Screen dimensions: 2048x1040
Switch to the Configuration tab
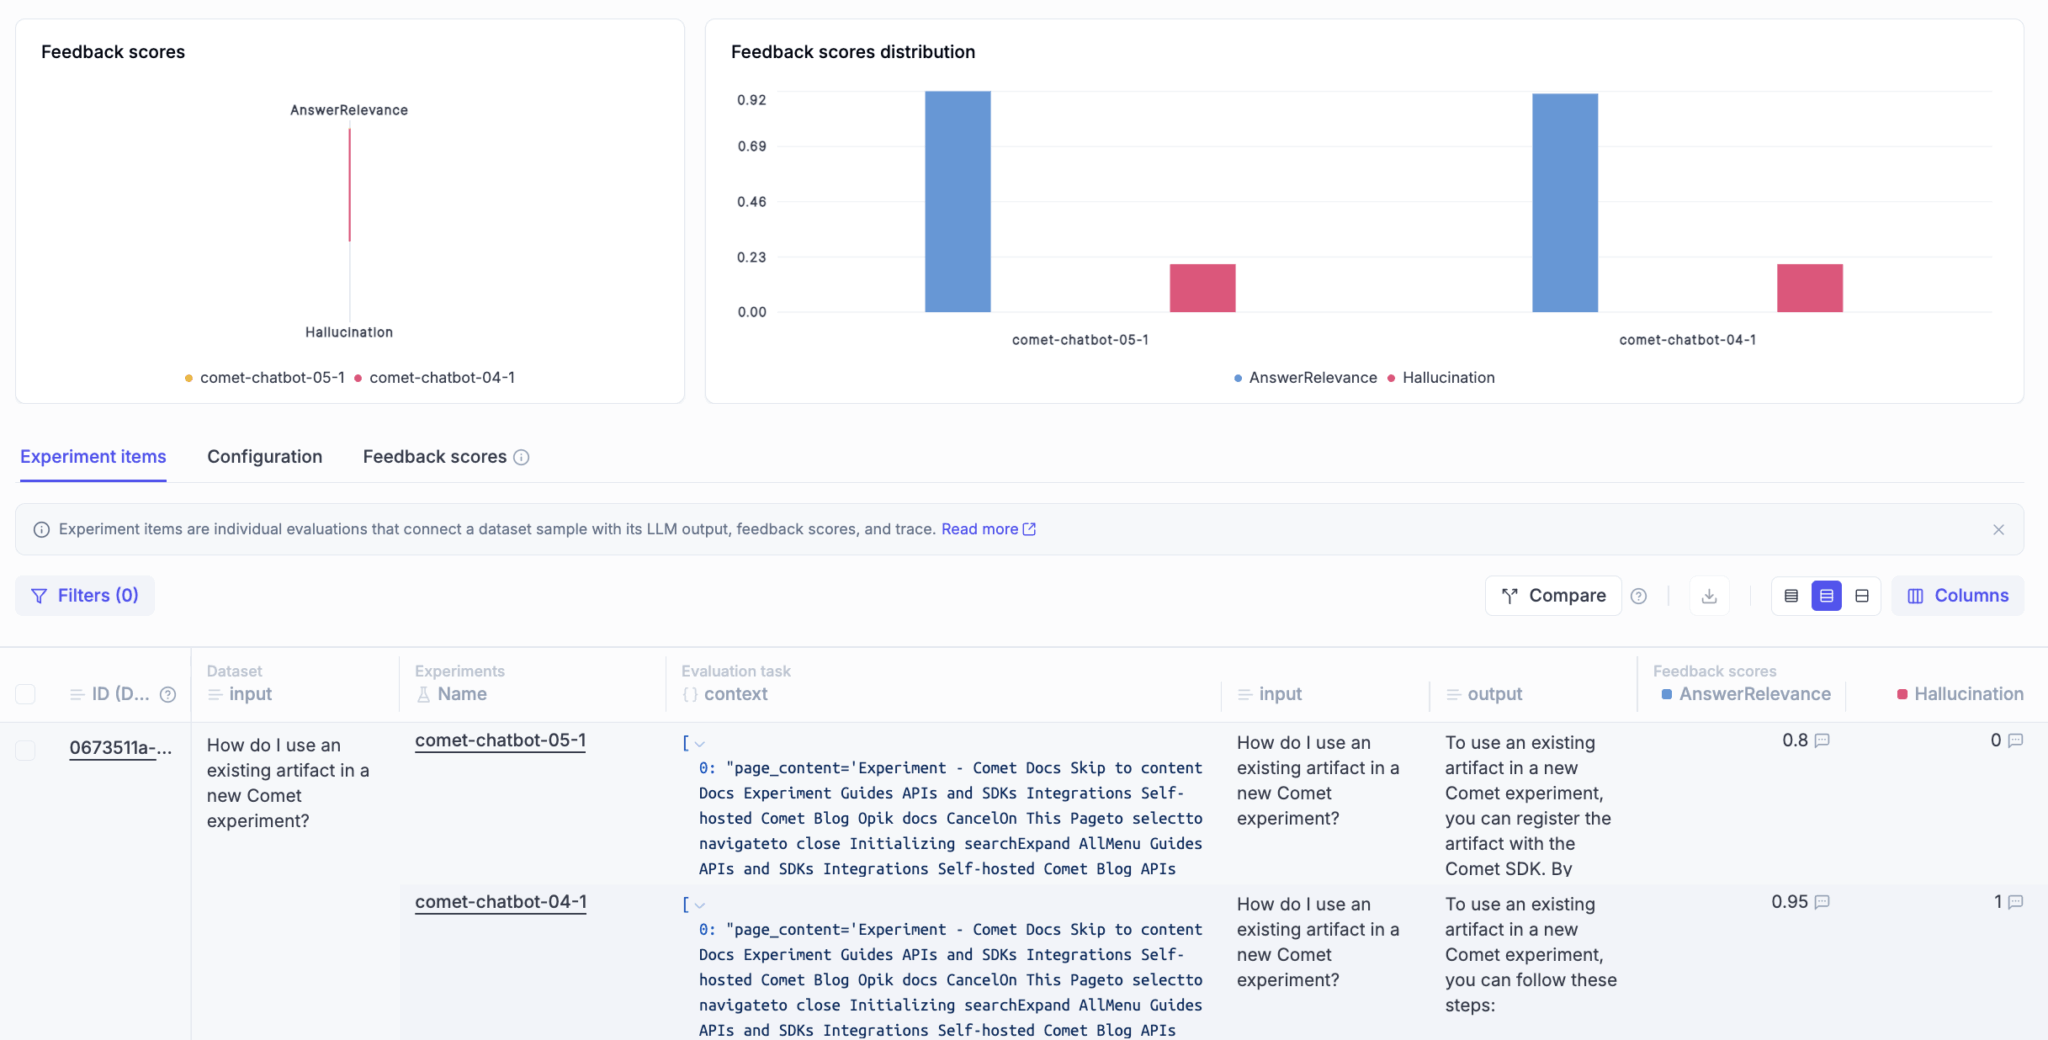pyautogui.click(x=264, y=457)
